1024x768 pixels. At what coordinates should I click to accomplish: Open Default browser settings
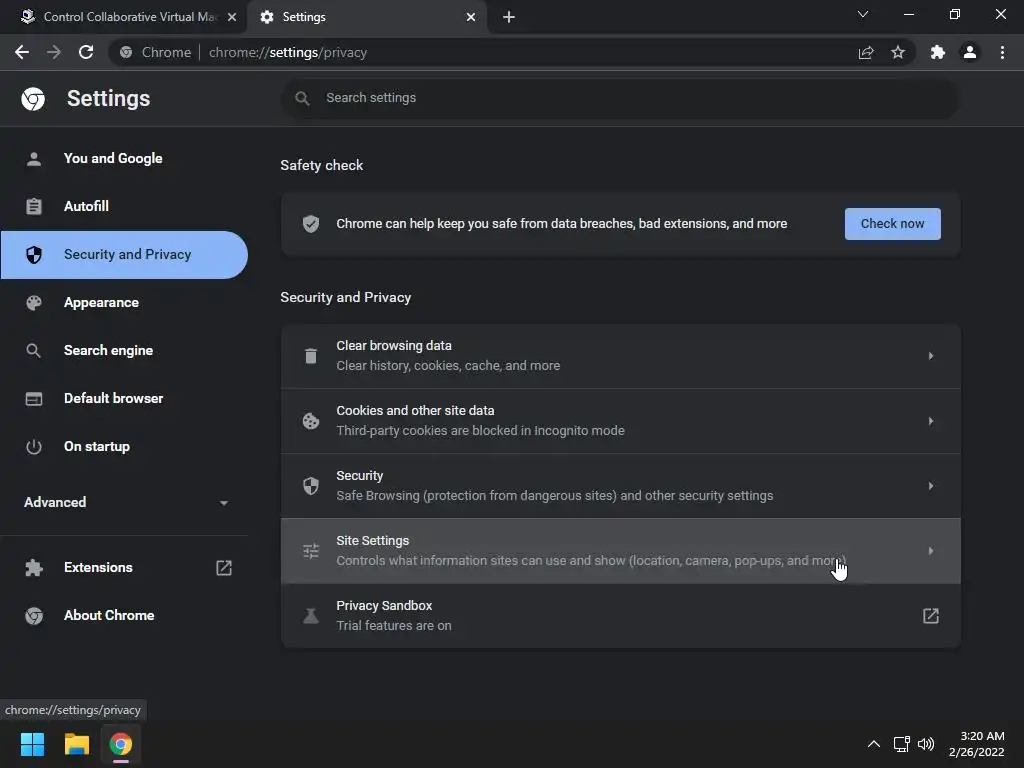124,398
